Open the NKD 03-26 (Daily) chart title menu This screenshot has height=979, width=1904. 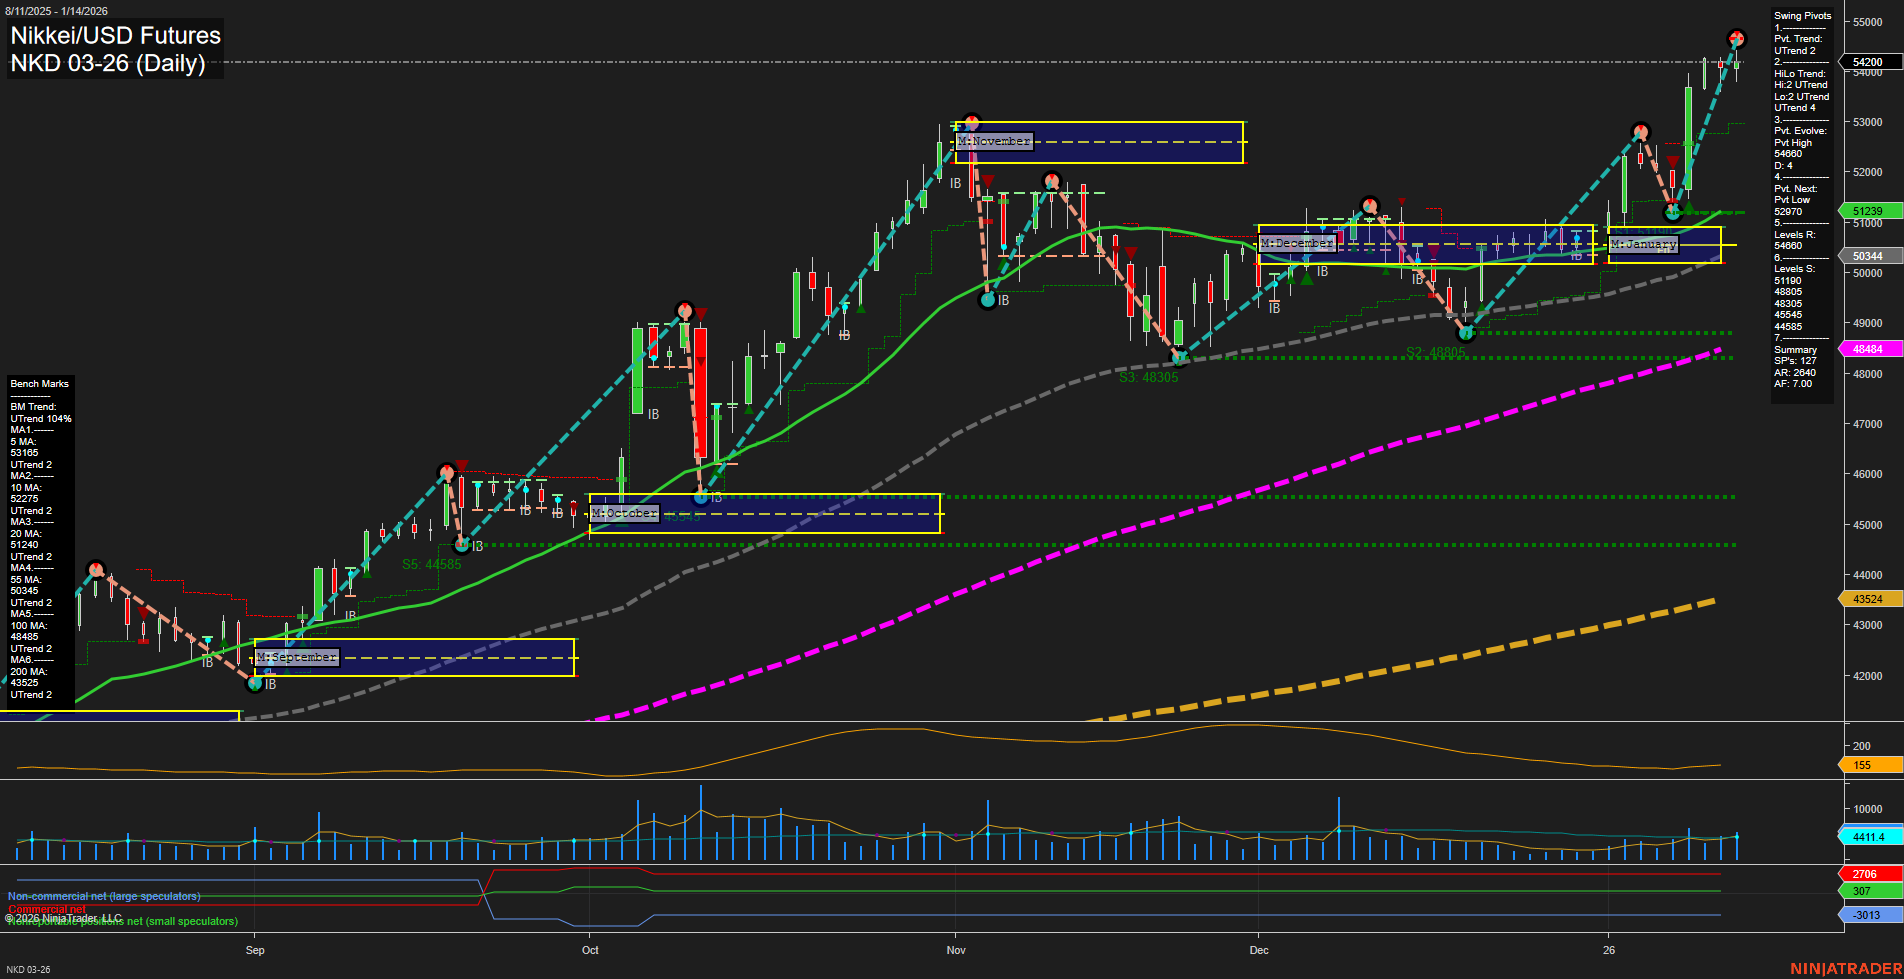pos(107,63)
